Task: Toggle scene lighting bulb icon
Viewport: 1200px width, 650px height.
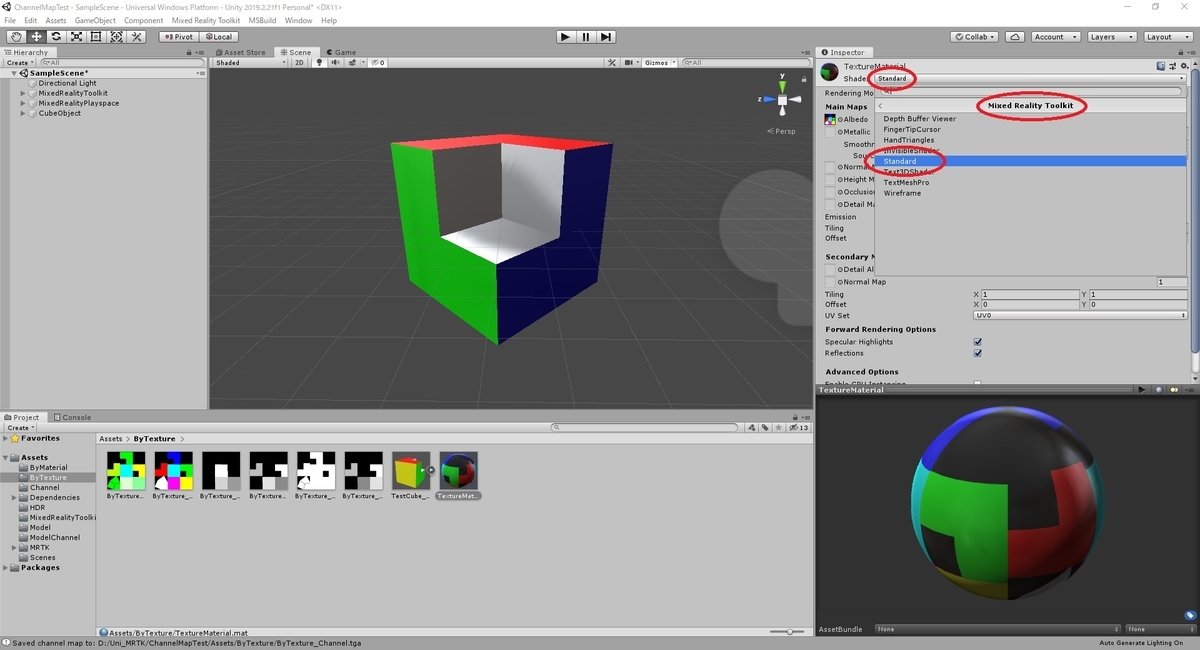Action: pyautogui.click(x=320, y=62)
